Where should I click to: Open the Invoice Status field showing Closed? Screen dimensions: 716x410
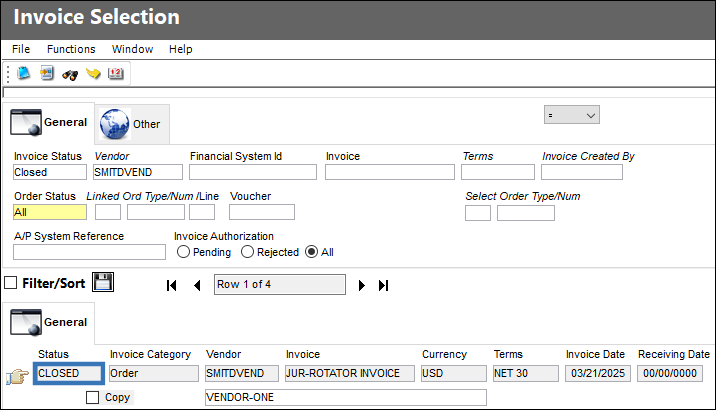point(50,172)
